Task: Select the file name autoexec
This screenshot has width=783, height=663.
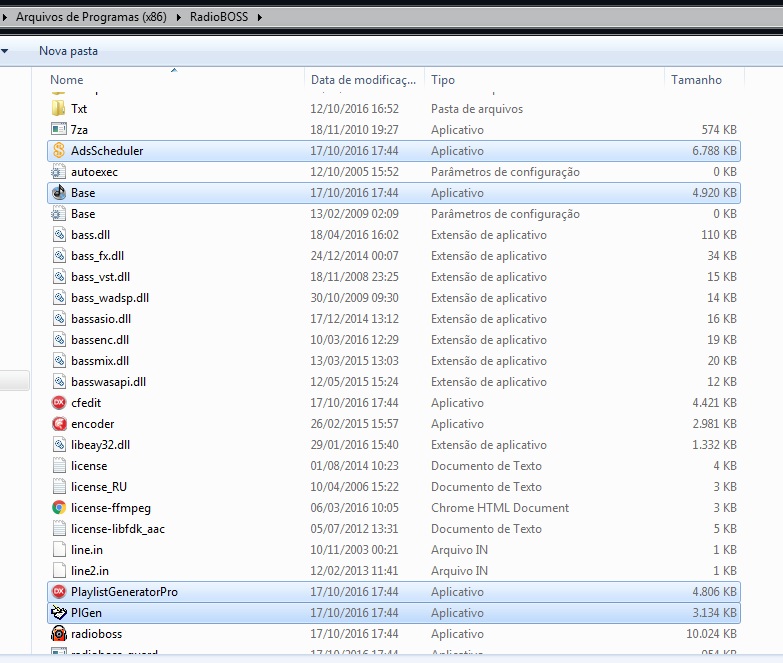Action: tap(94, 172)
